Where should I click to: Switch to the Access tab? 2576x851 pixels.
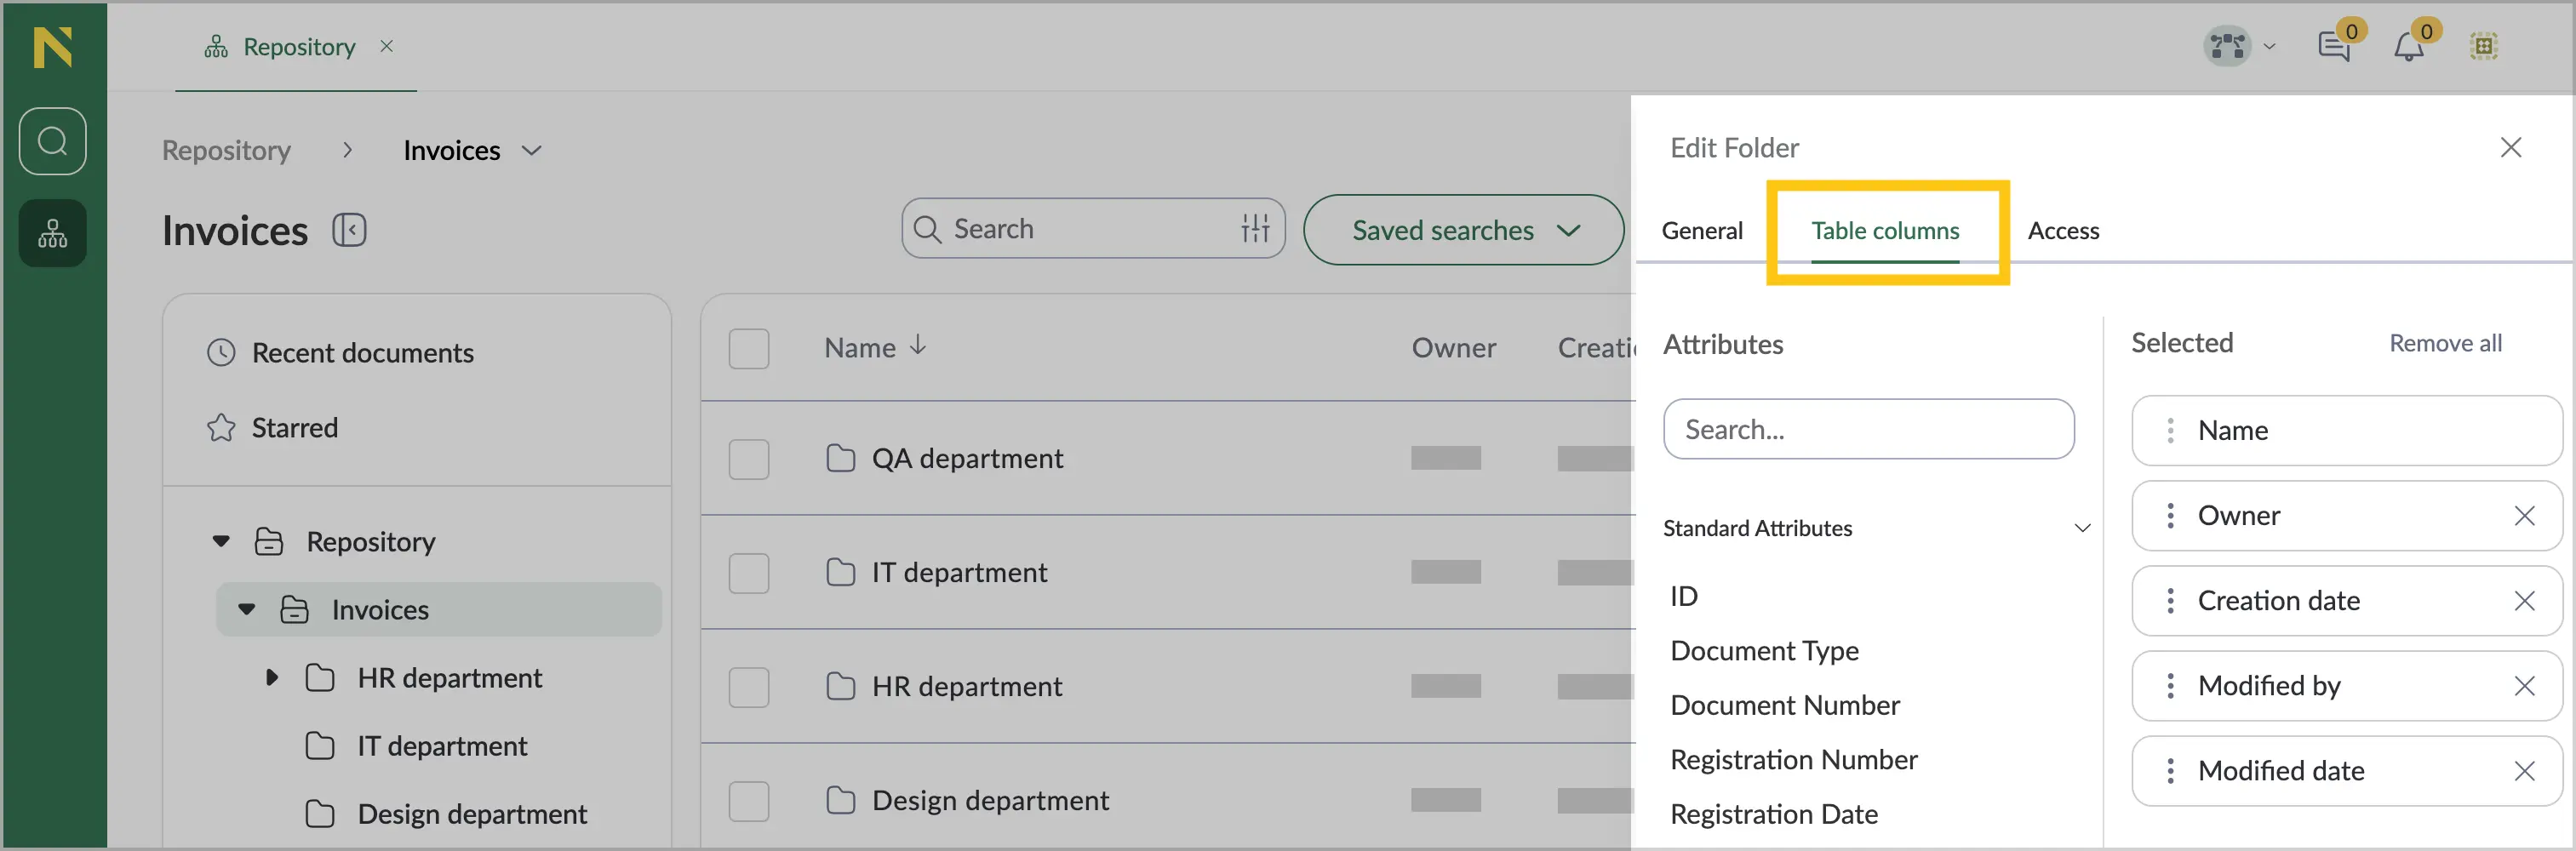pyautogui.click(x=2063, y=231)
